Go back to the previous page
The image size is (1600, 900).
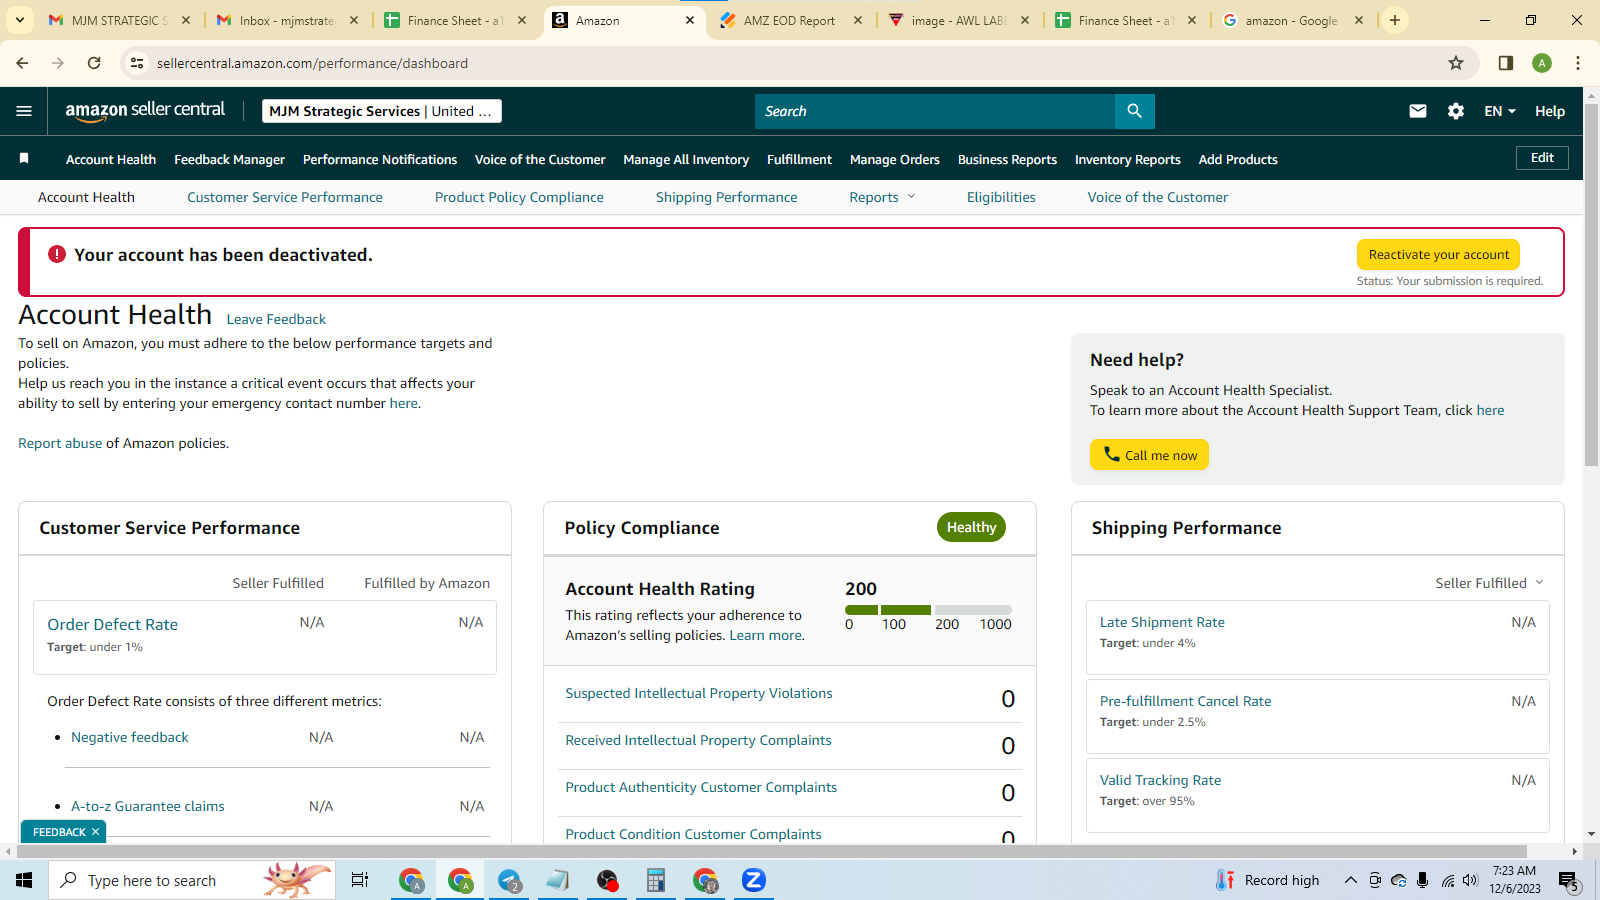click(22, 63)
